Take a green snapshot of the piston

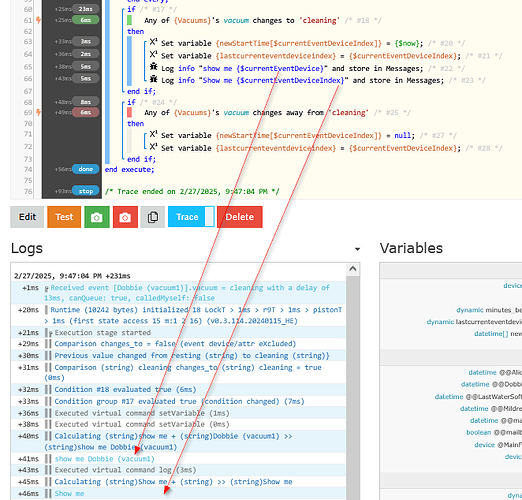coord(97,217)
